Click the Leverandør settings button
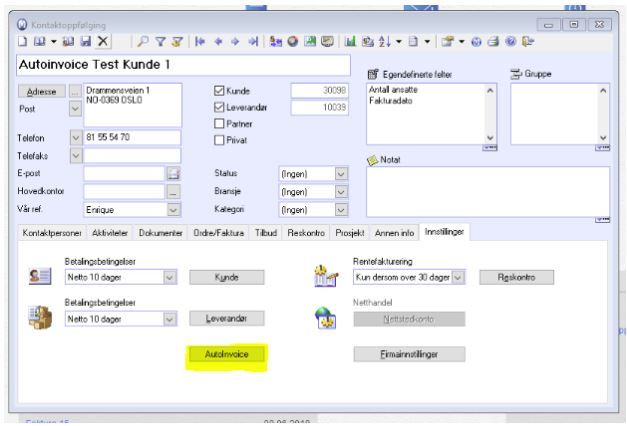627x426 pixels. click(x=226, y=318)
